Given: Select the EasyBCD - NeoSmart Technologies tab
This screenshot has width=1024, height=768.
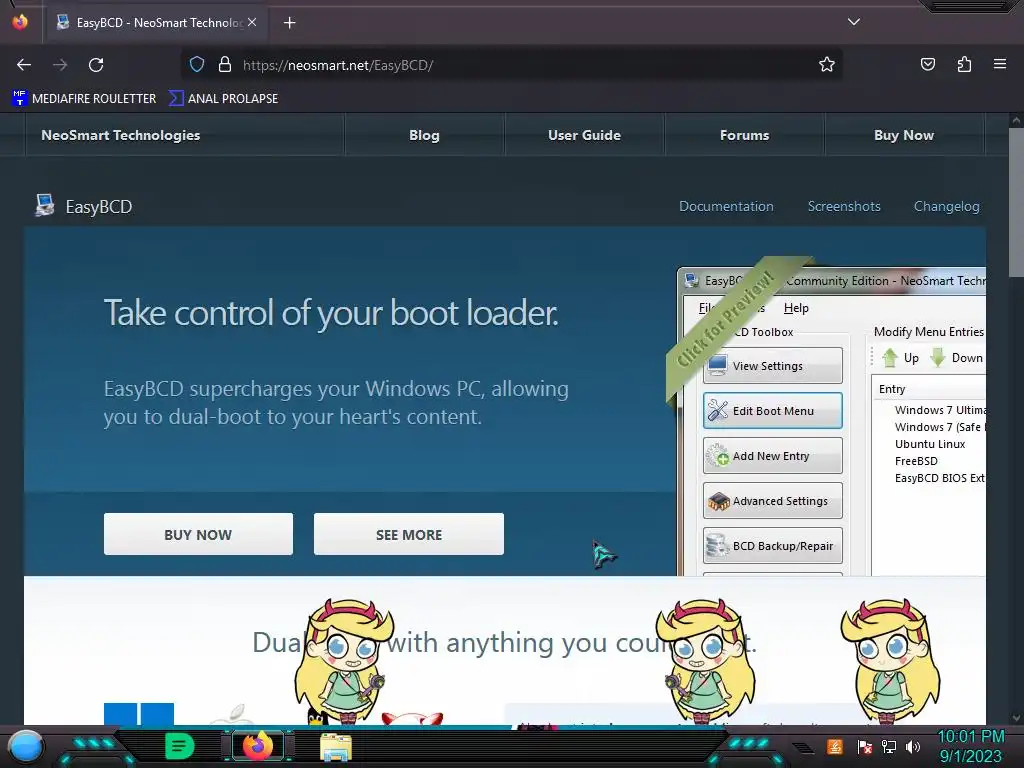Looking at the screenshot, I should pyautogui.click(x=157, y=23).
